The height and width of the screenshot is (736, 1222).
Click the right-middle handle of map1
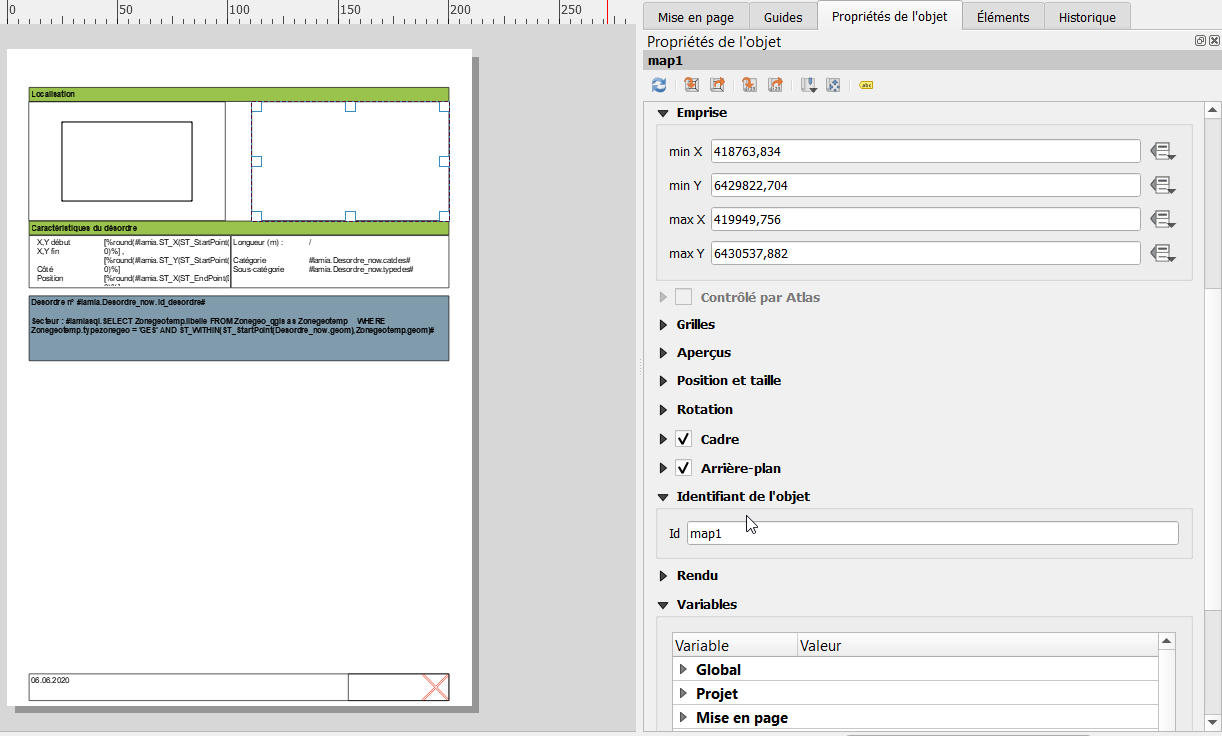pyautogui.click(x=444, y=161)
